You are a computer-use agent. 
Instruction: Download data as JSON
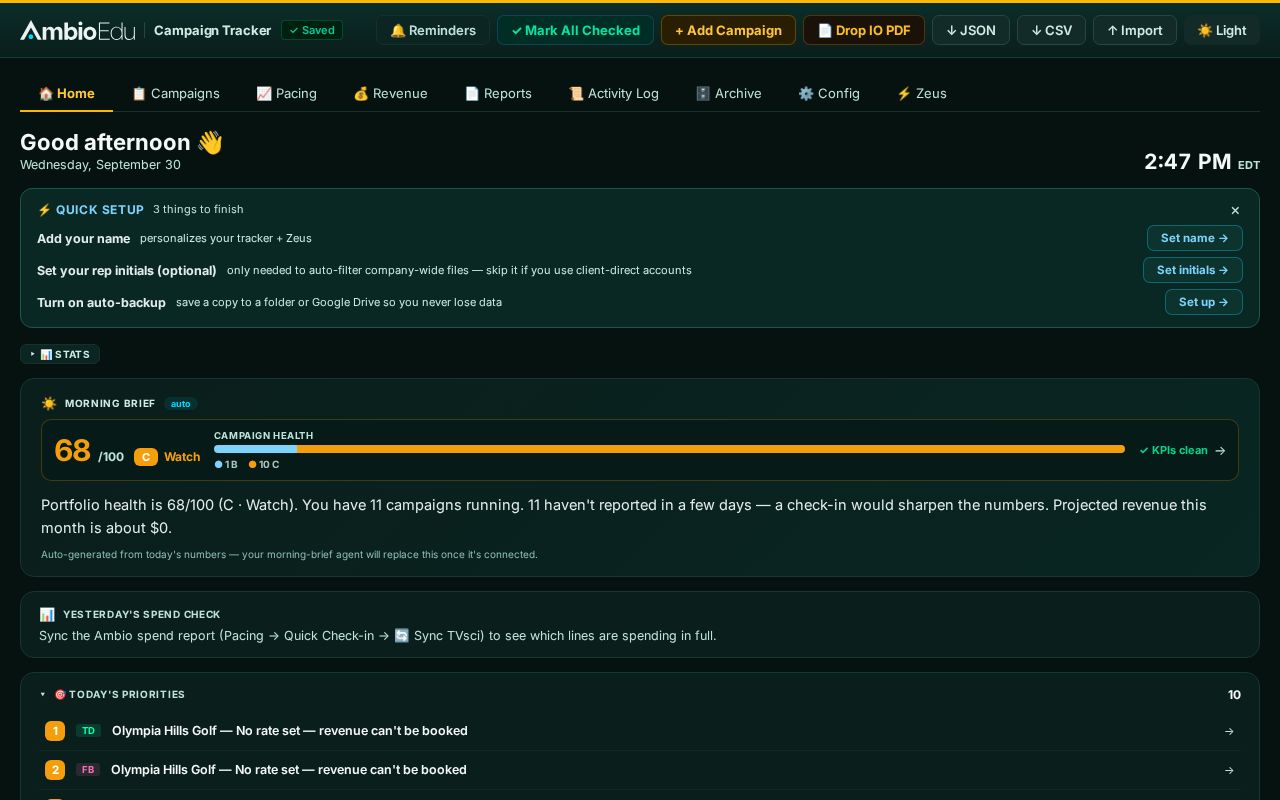pos(971,30)
